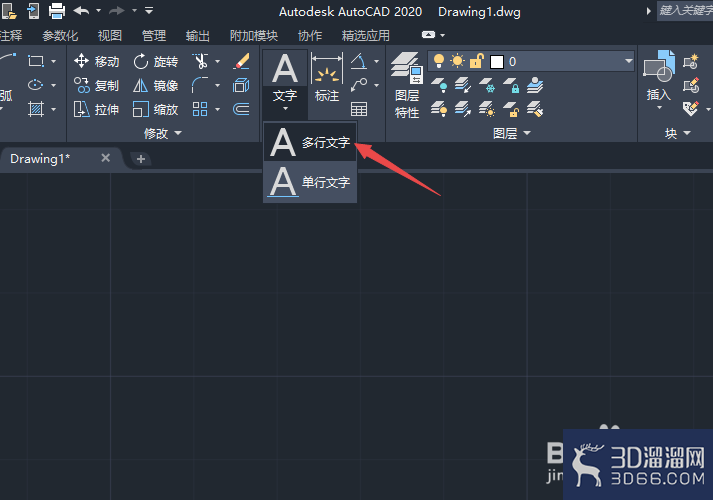The height and width of the screenshot is (500, 713).
Task: Activate the Mirror (镜像) tool
Action: pyautogui.click(x=156, y=85)
